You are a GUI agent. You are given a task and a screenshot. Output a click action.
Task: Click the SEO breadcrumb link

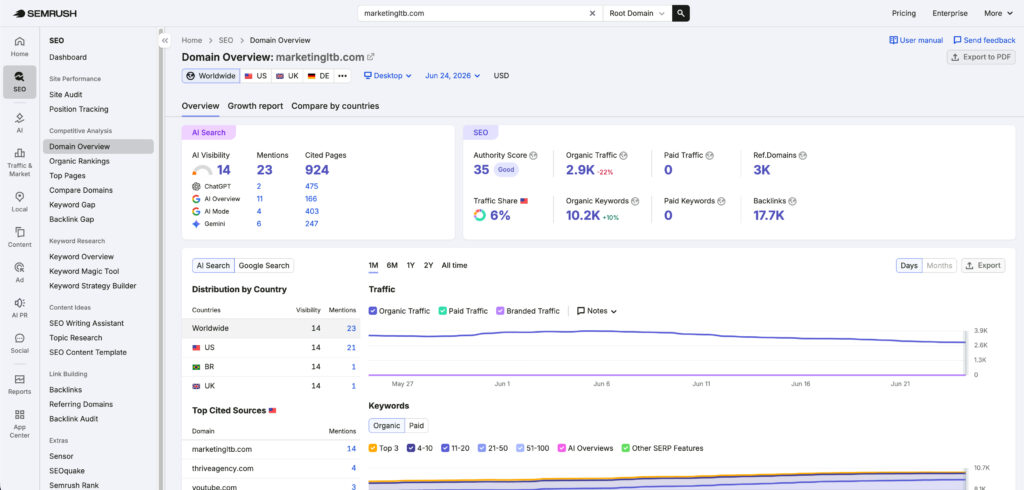coord(226,41)
